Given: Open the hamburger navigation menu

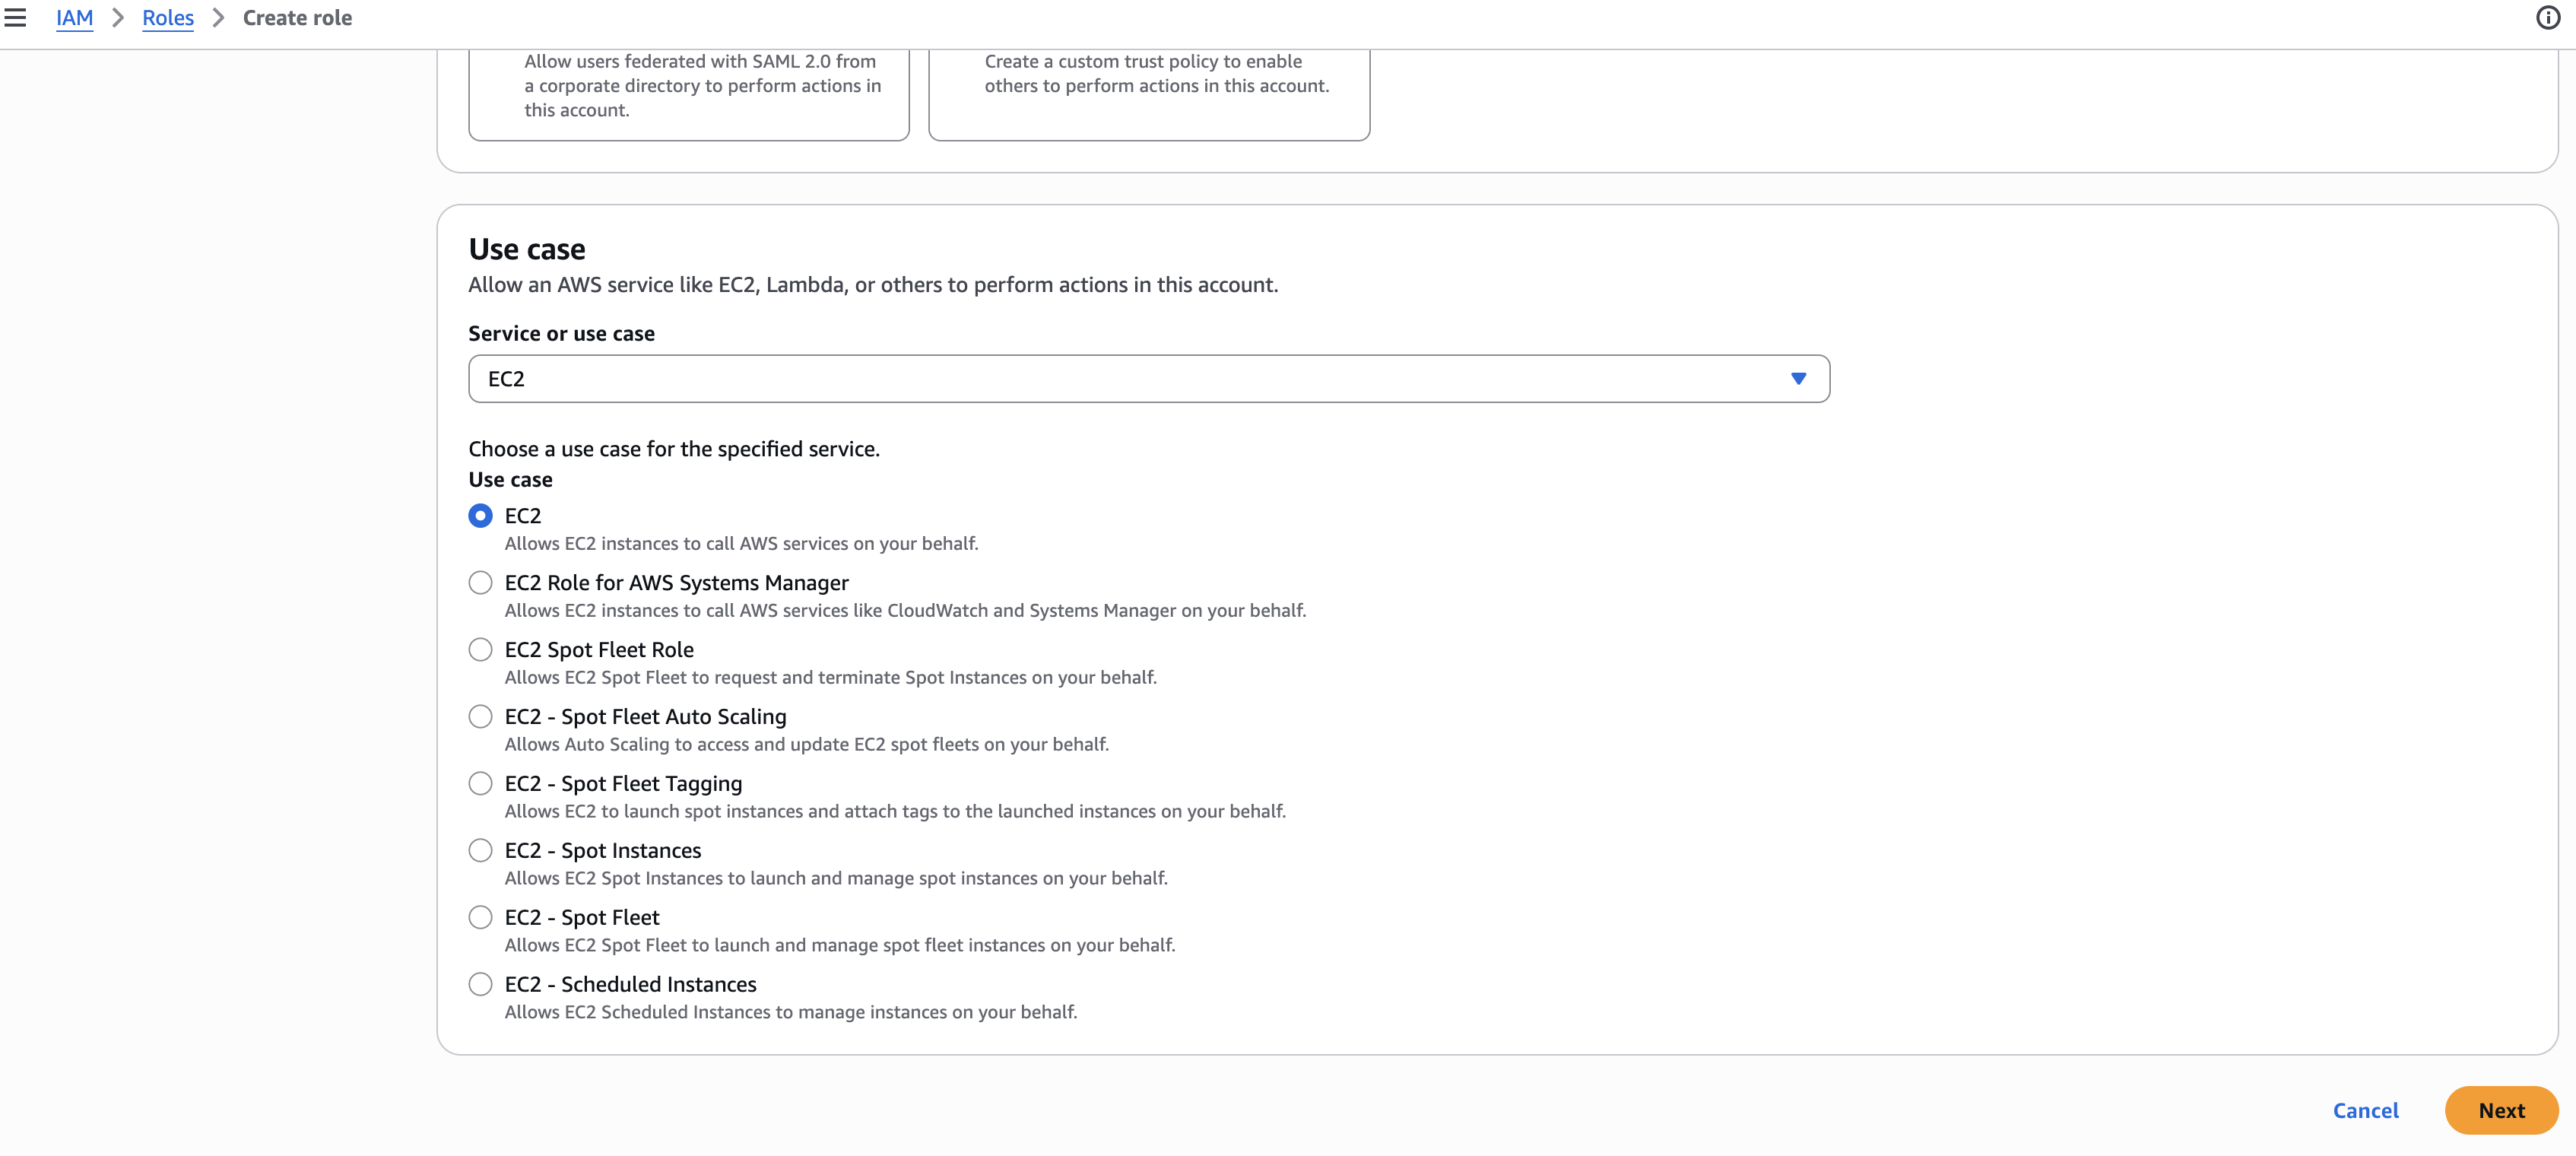Looking at the screenshot, I should (15, 18).
